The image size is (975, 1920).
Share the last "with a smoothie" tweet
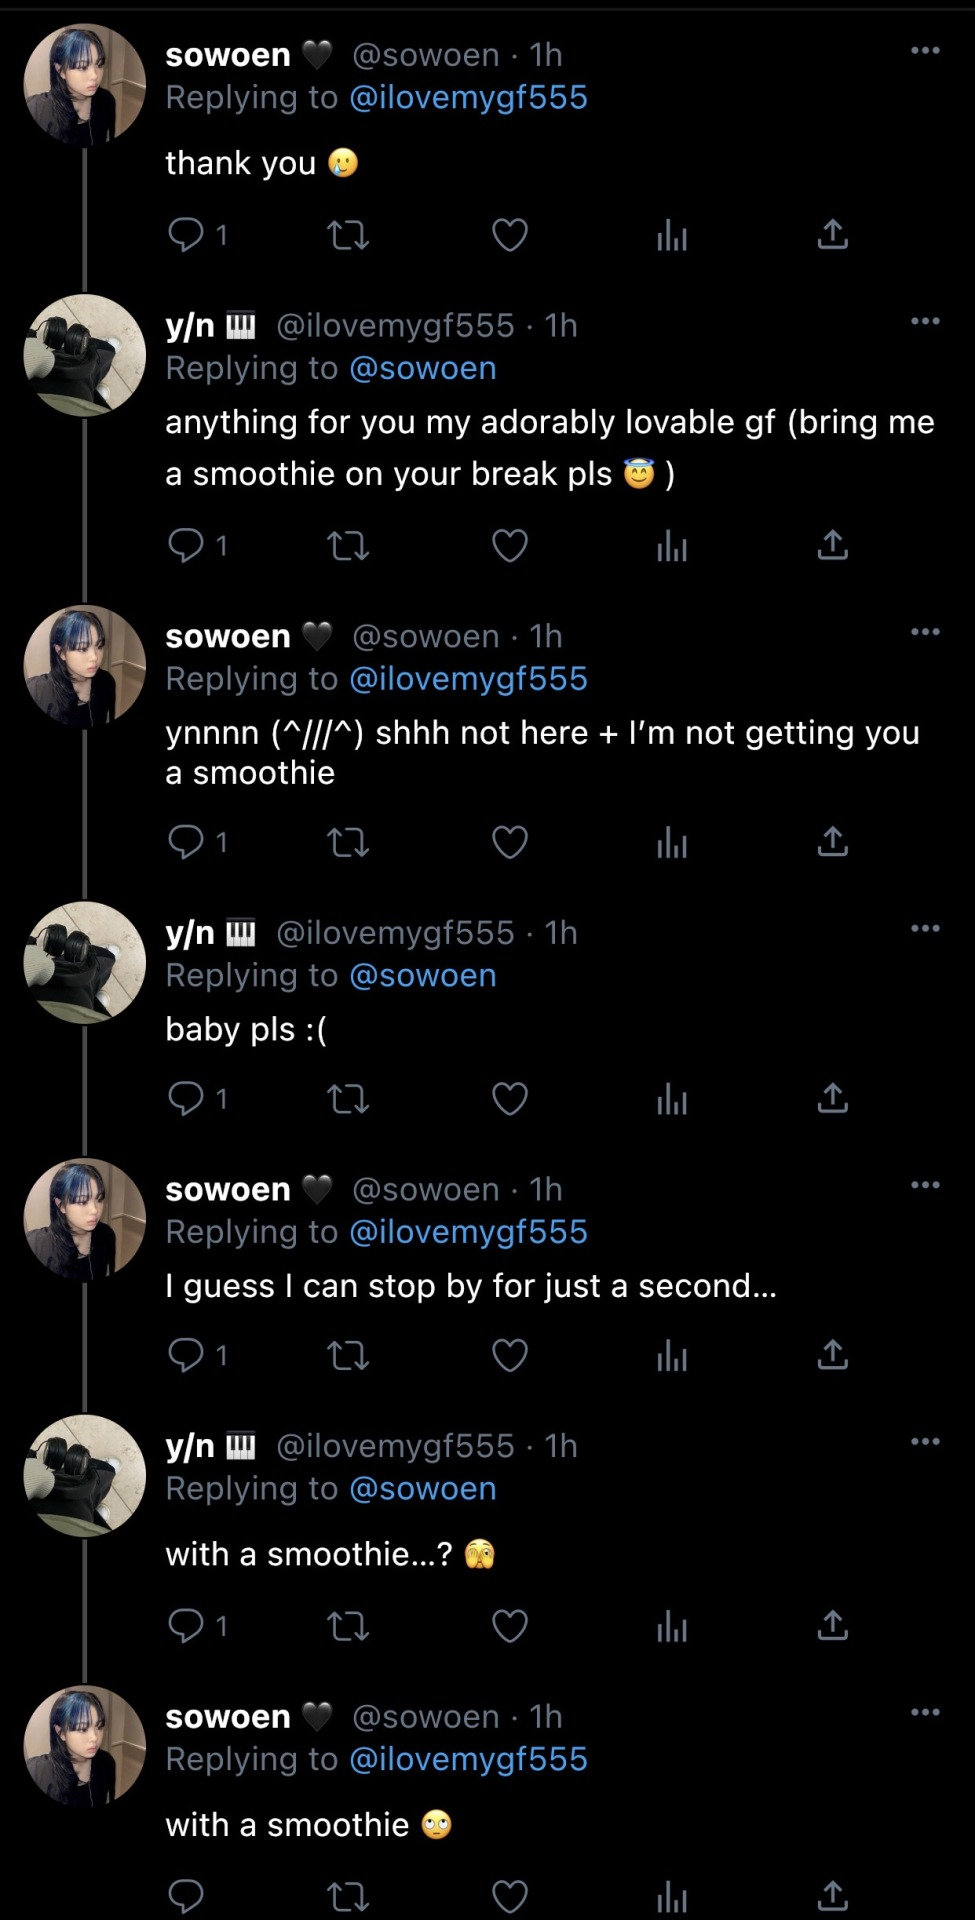(x=832, y=1895)
